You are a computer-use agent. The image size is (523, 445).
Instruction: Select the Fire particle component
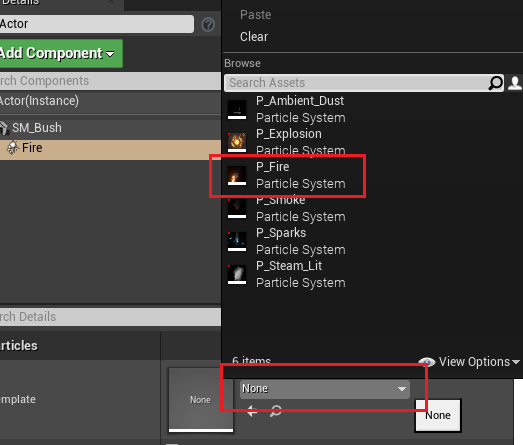click(110, 148)
